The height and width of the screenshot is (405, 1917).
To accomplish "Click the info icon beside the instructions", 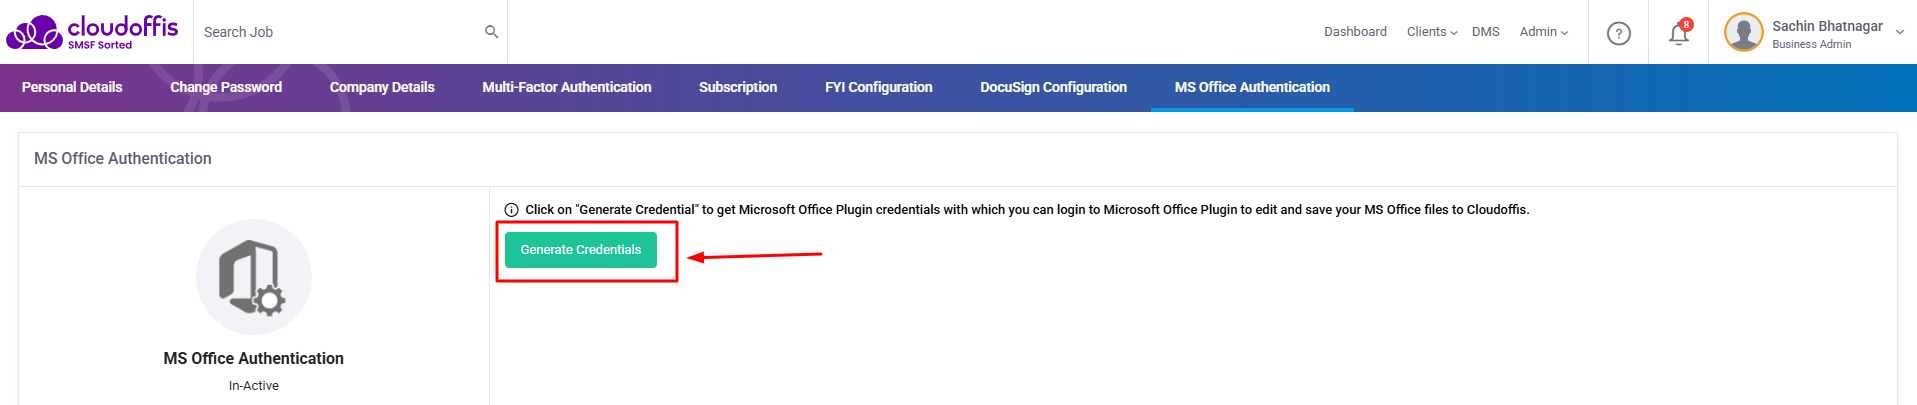I will pos(511,210).
